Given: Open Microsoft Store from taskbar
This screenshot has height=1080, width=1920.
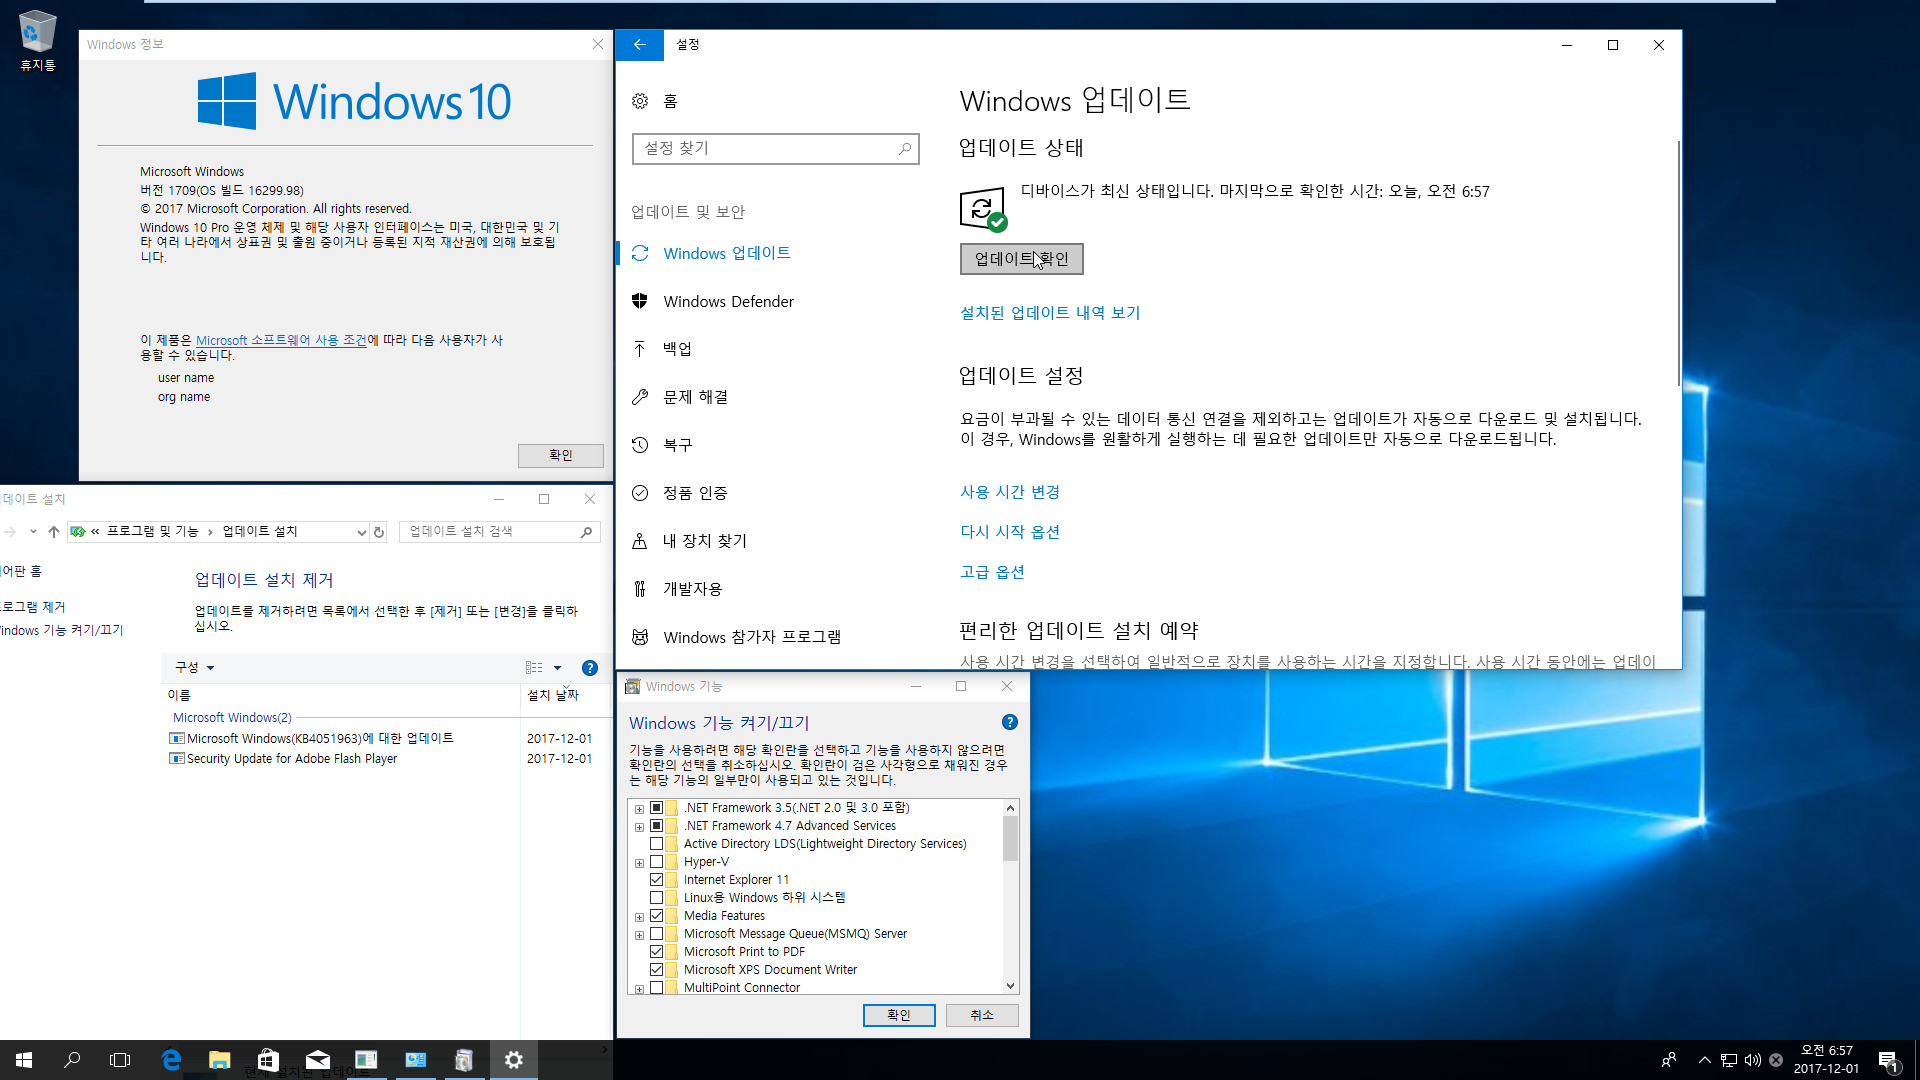Looking at the screenshot, I should click(268, 1060).
